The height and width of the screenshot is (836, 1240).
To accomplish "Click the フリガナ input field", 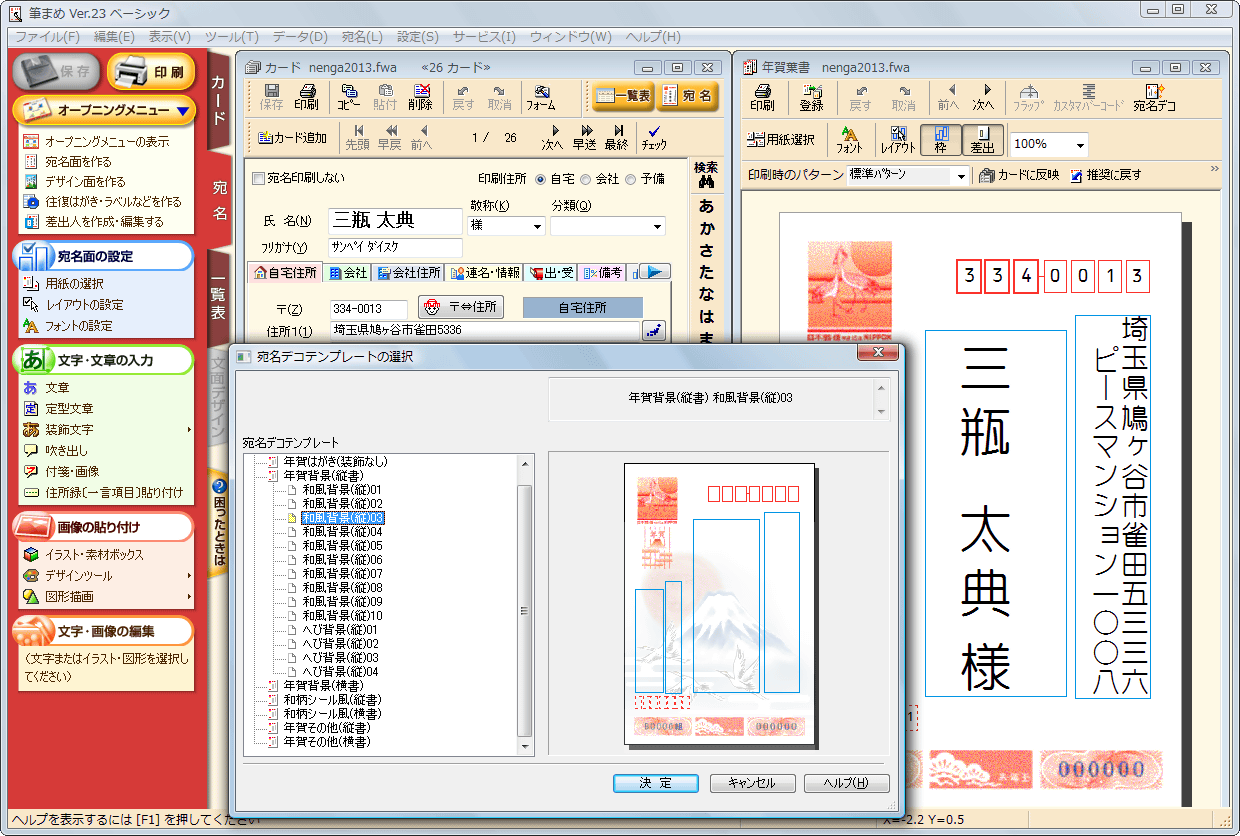I will [395, 246].
